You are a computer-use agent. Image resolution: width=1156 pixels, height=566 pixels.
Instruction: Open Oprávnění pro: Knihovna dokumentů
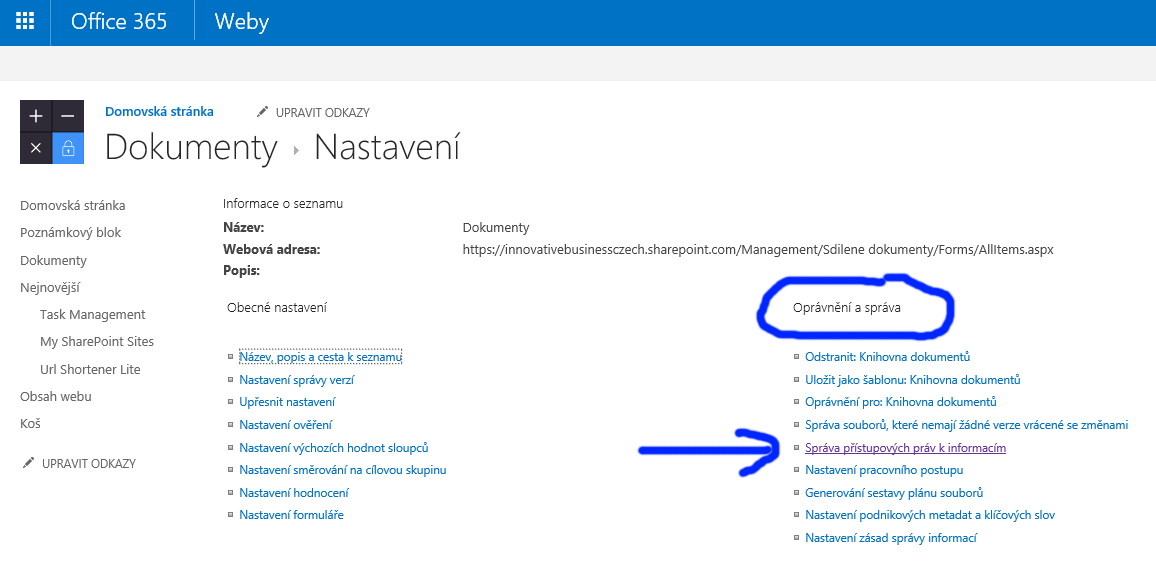[x=901, y=402]
